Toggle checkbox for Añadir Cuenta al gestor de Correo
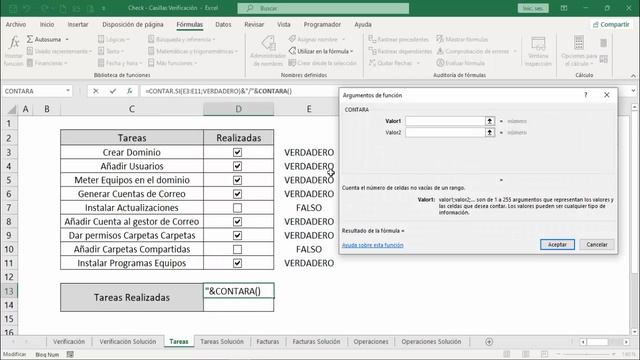 237,222
